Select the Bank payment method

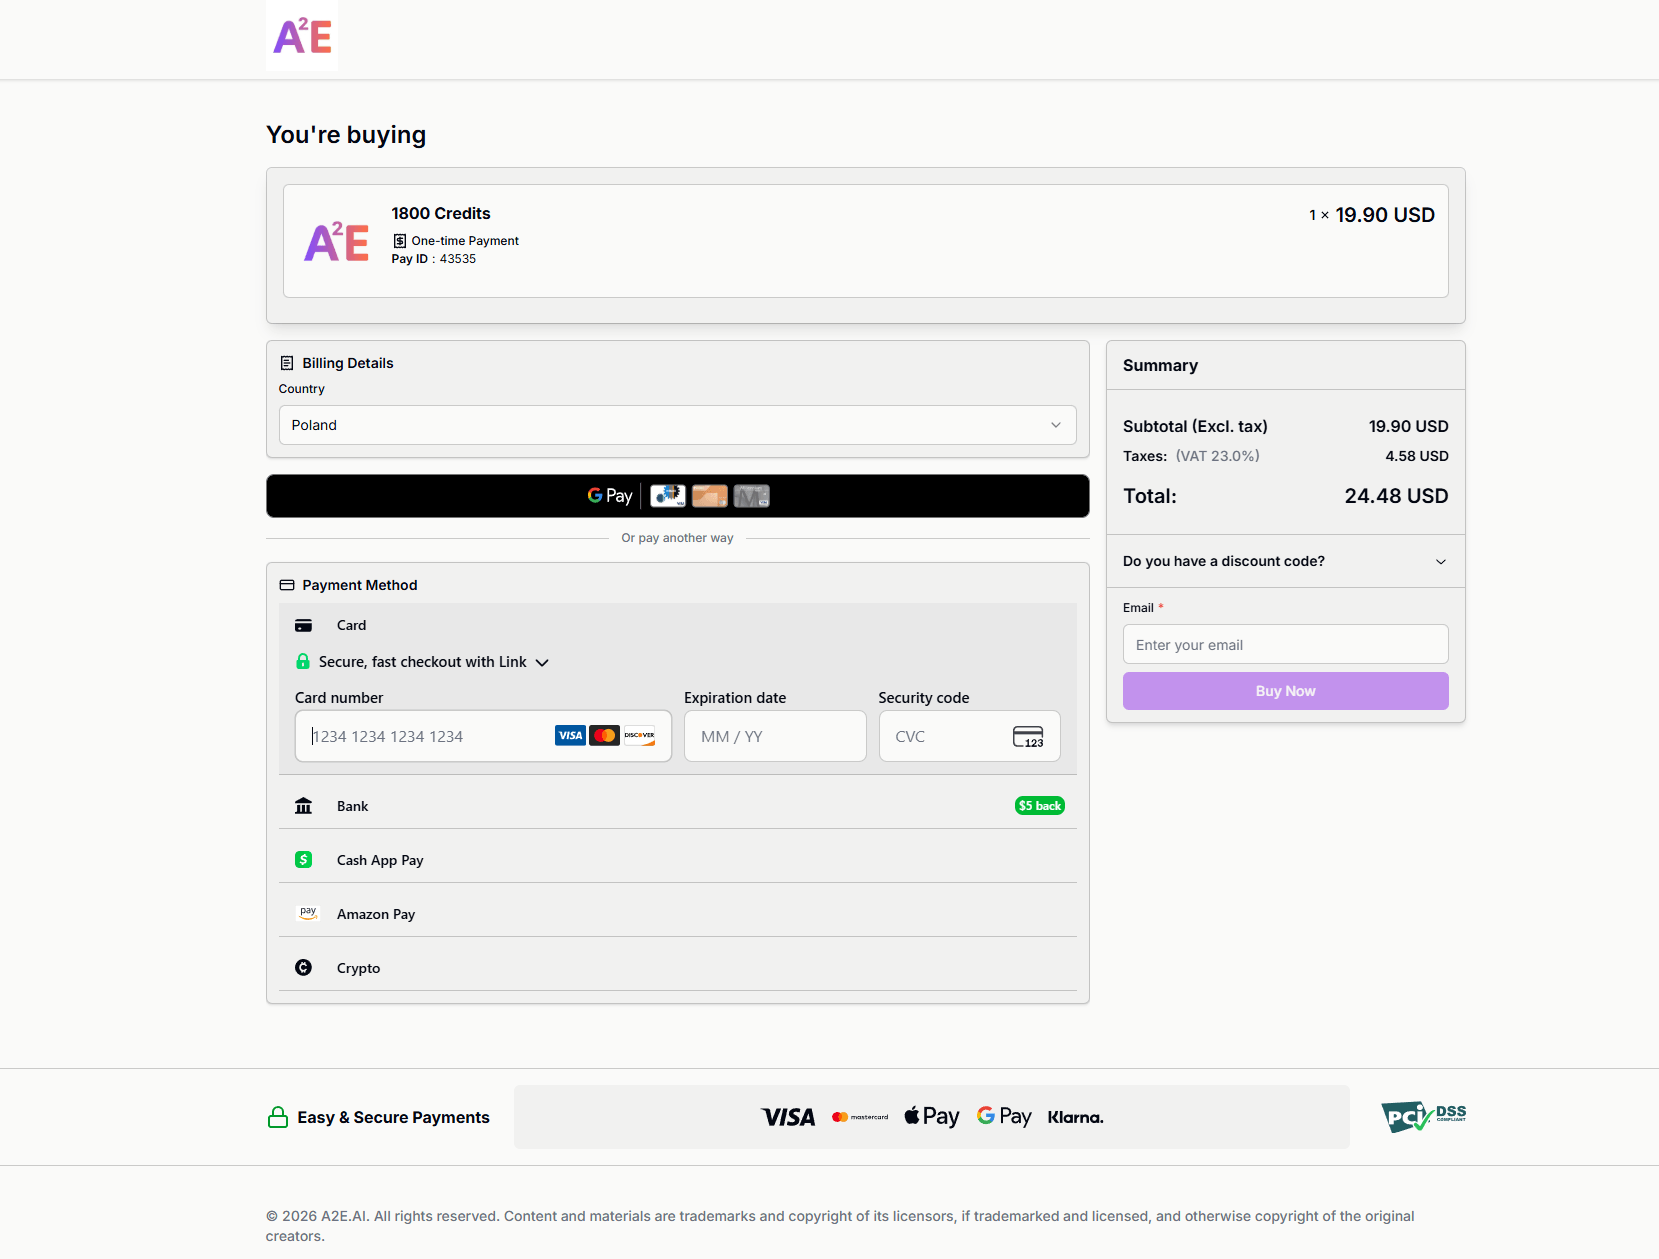point(677,806)
